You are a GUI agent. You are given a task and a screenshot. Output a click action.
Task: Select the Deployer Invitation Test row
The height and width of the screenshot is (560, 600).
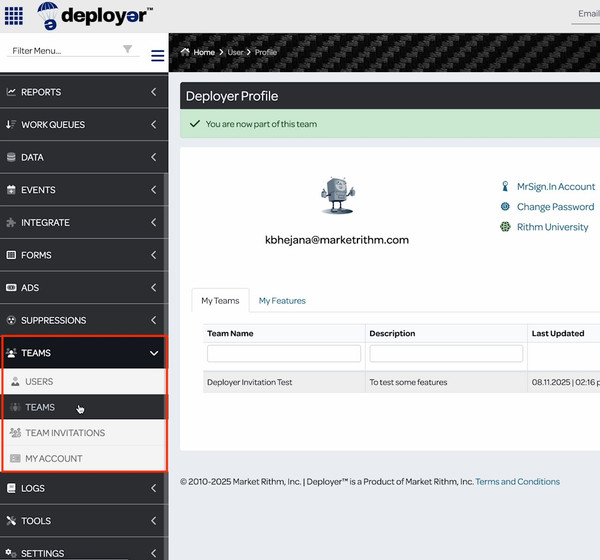point(401,382)
